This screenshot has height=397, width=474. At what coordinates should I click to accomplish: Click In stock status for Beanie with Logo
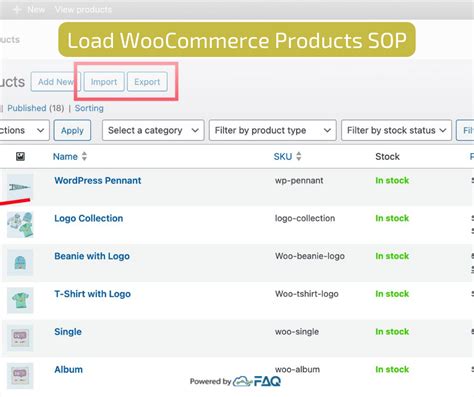(x=392, y=256)
